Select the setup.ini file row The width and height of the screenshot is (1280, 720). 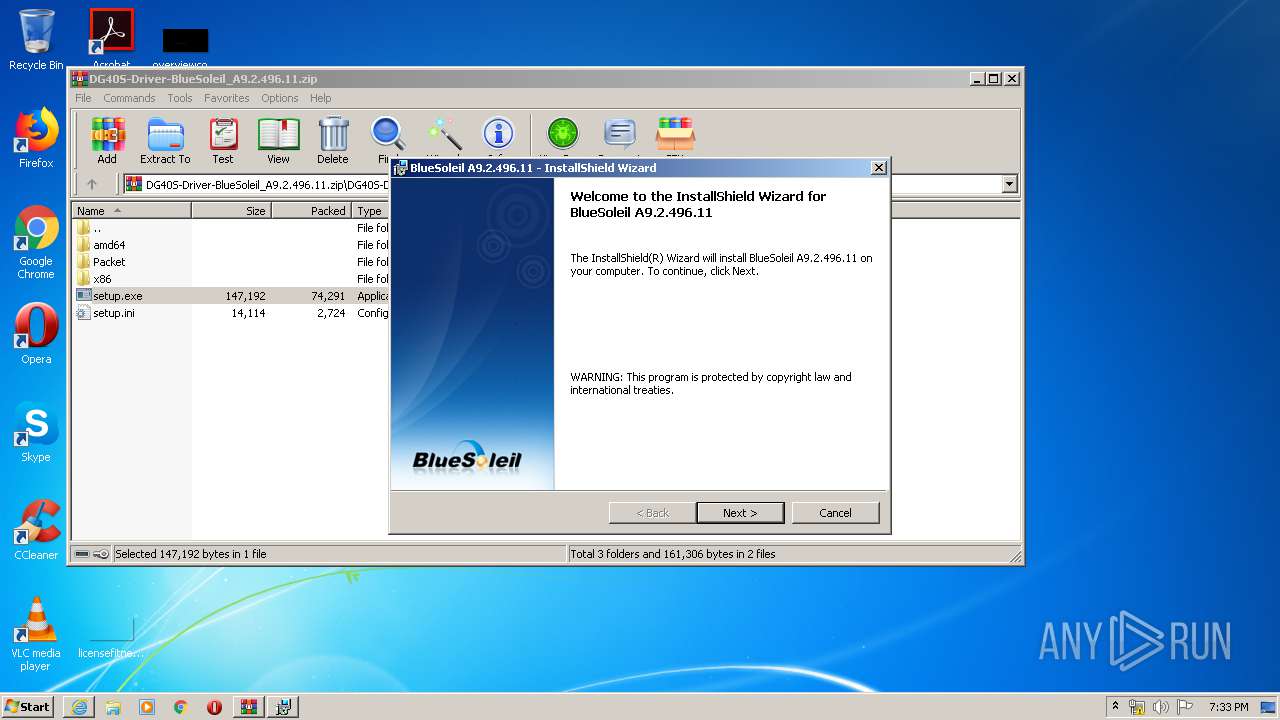pyautogui.click(x=231, y=313)
